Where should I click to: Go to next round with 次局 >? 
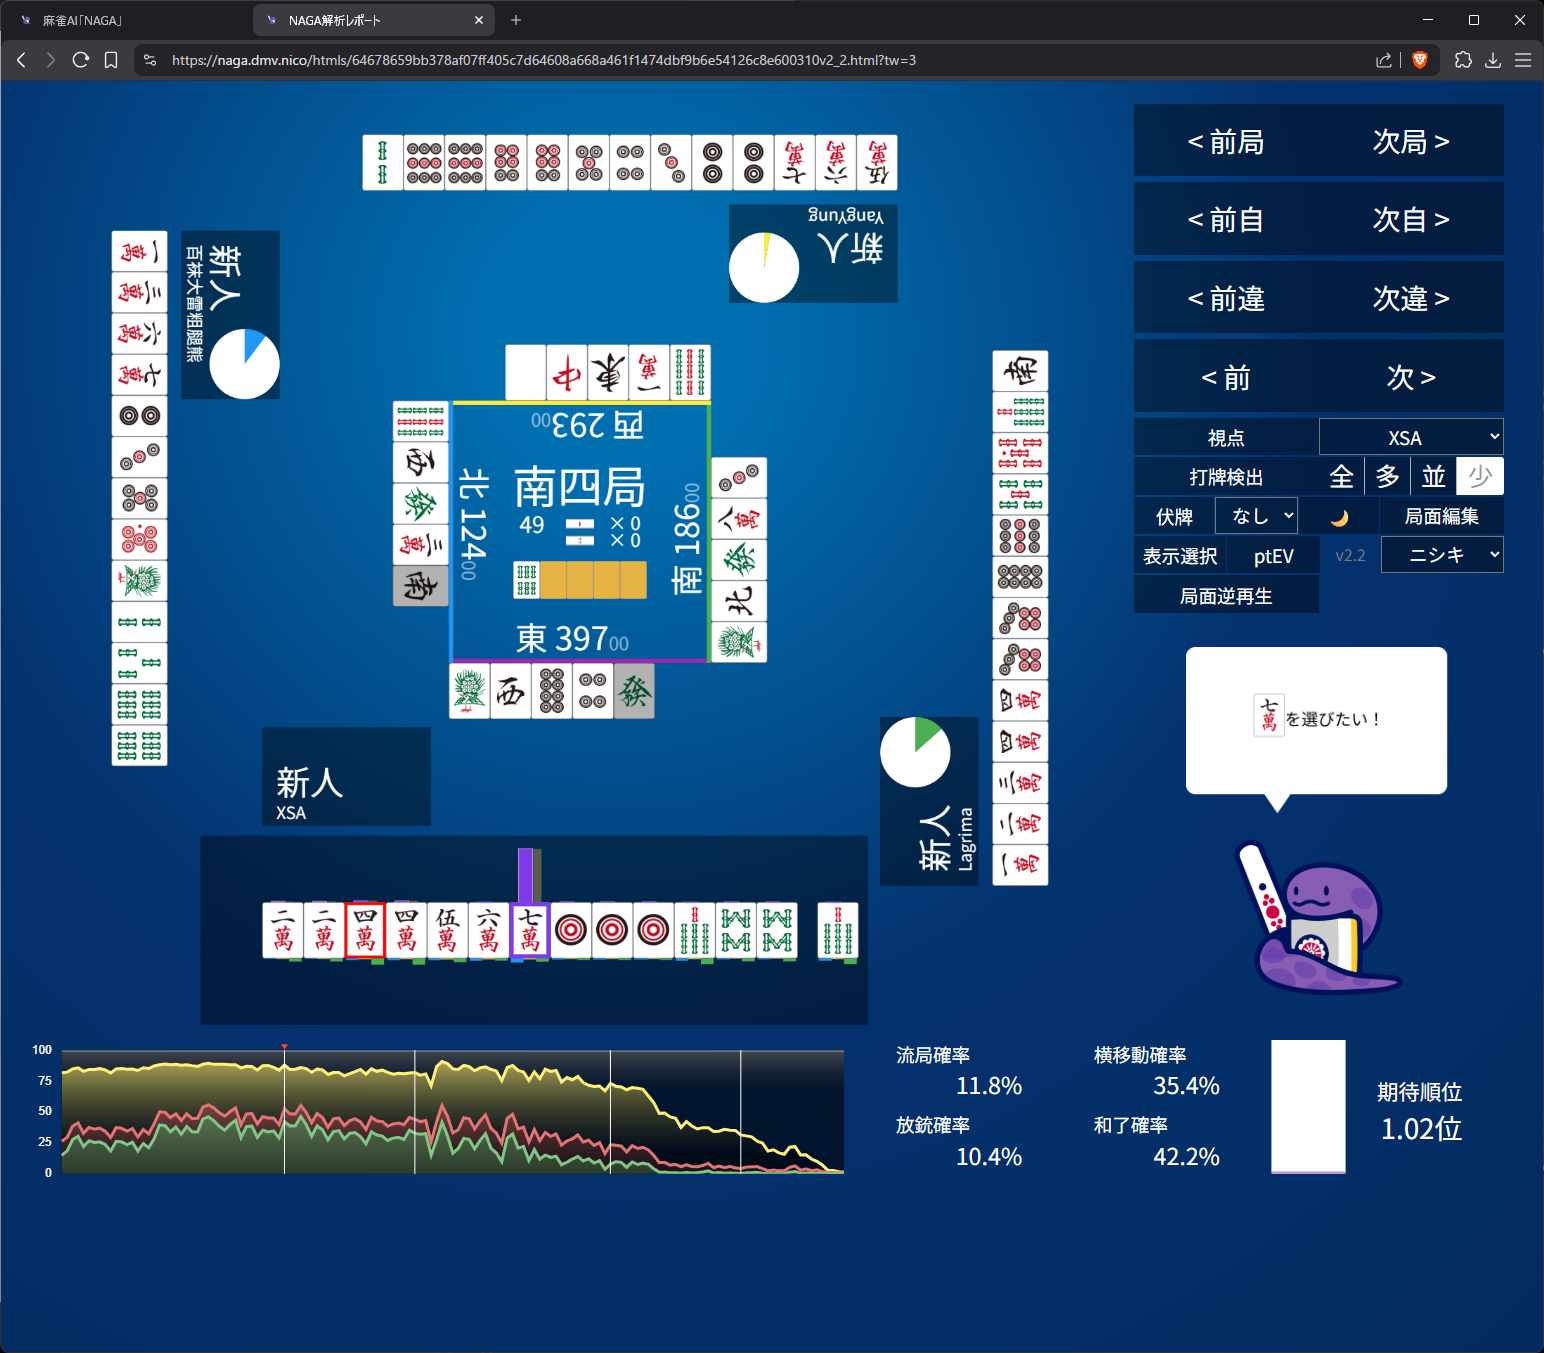click(1410, 142)
